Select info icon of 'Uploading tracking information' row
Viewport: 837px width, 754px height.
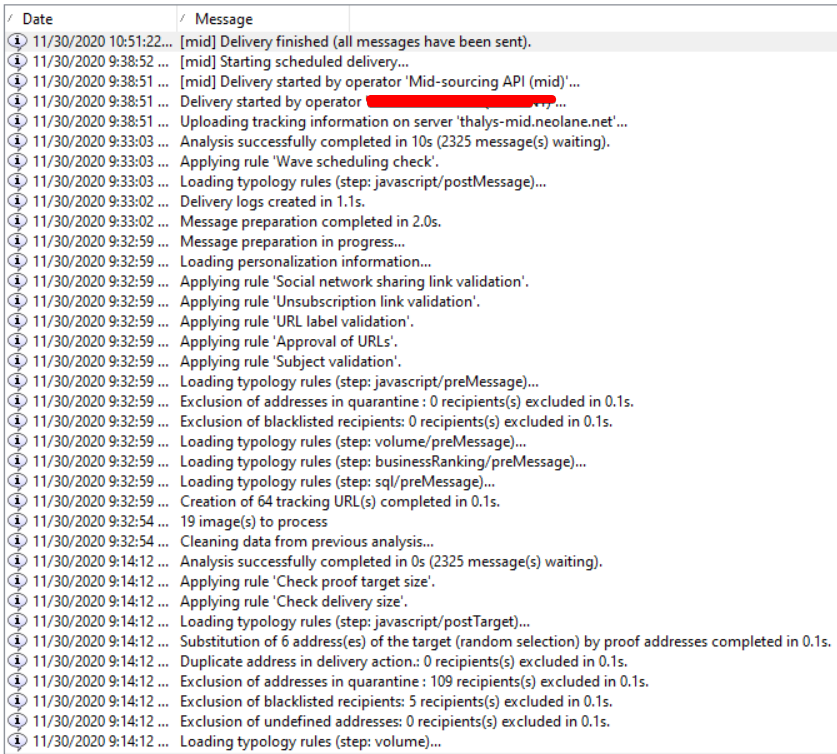tap(16, 121)
